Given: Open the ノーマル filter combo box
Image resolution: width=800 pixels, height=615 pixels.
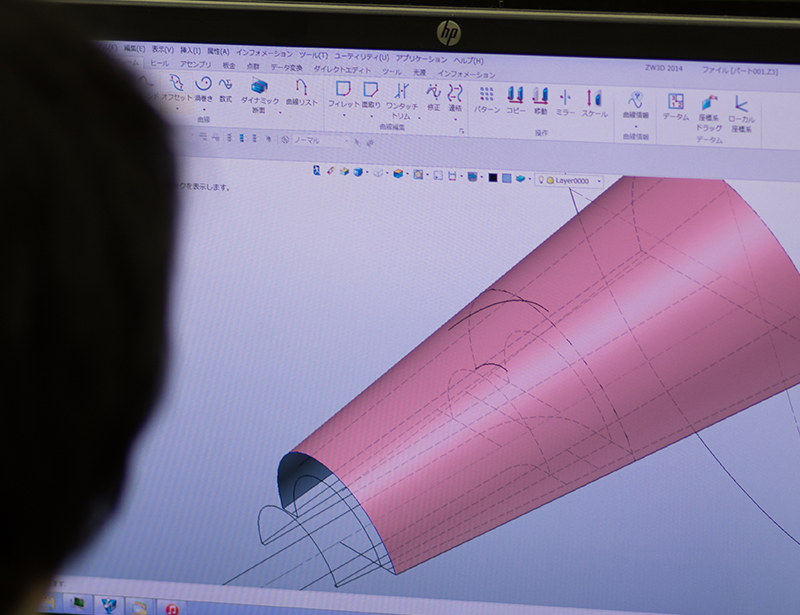Looking at the screenshot, I should [322, 140].
